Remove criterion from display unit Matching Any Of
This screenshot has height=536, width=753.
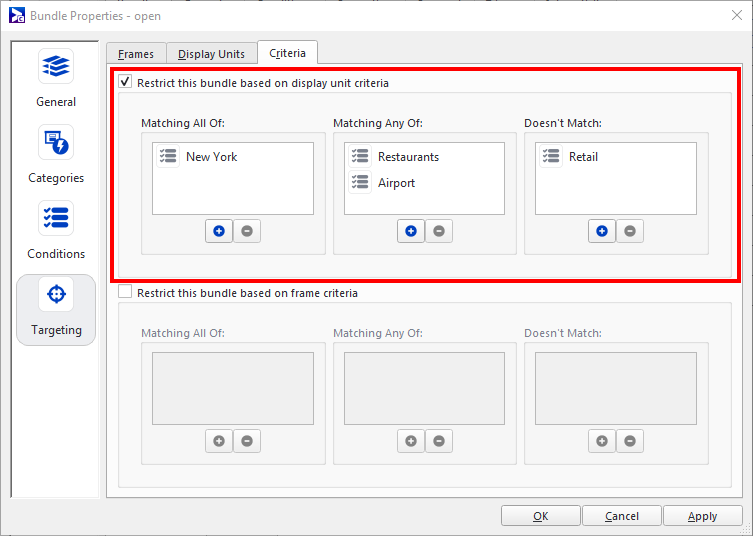[x=438, y=231]
